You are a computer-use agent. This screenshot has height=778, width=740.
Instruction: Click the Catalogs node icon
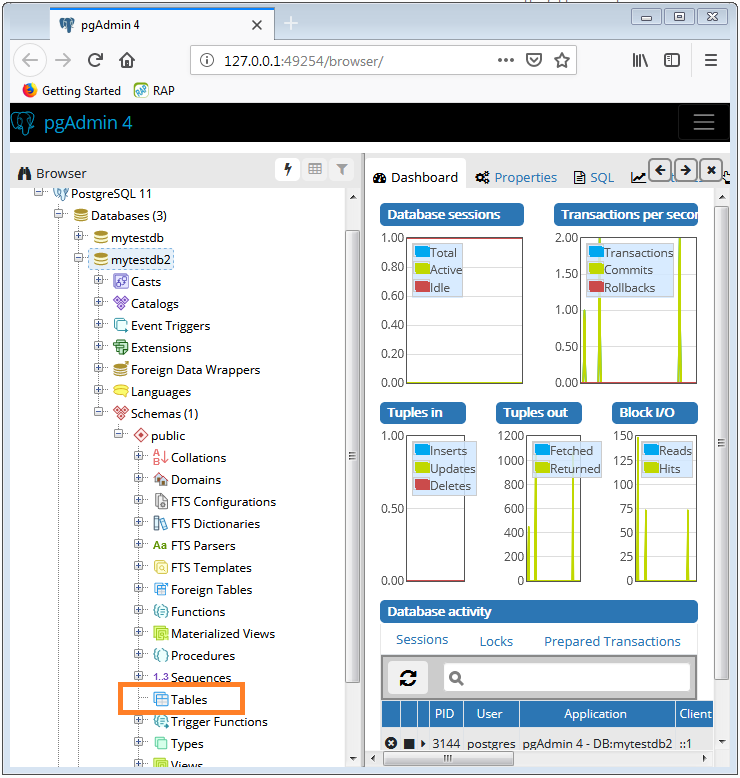coord(121,303)
